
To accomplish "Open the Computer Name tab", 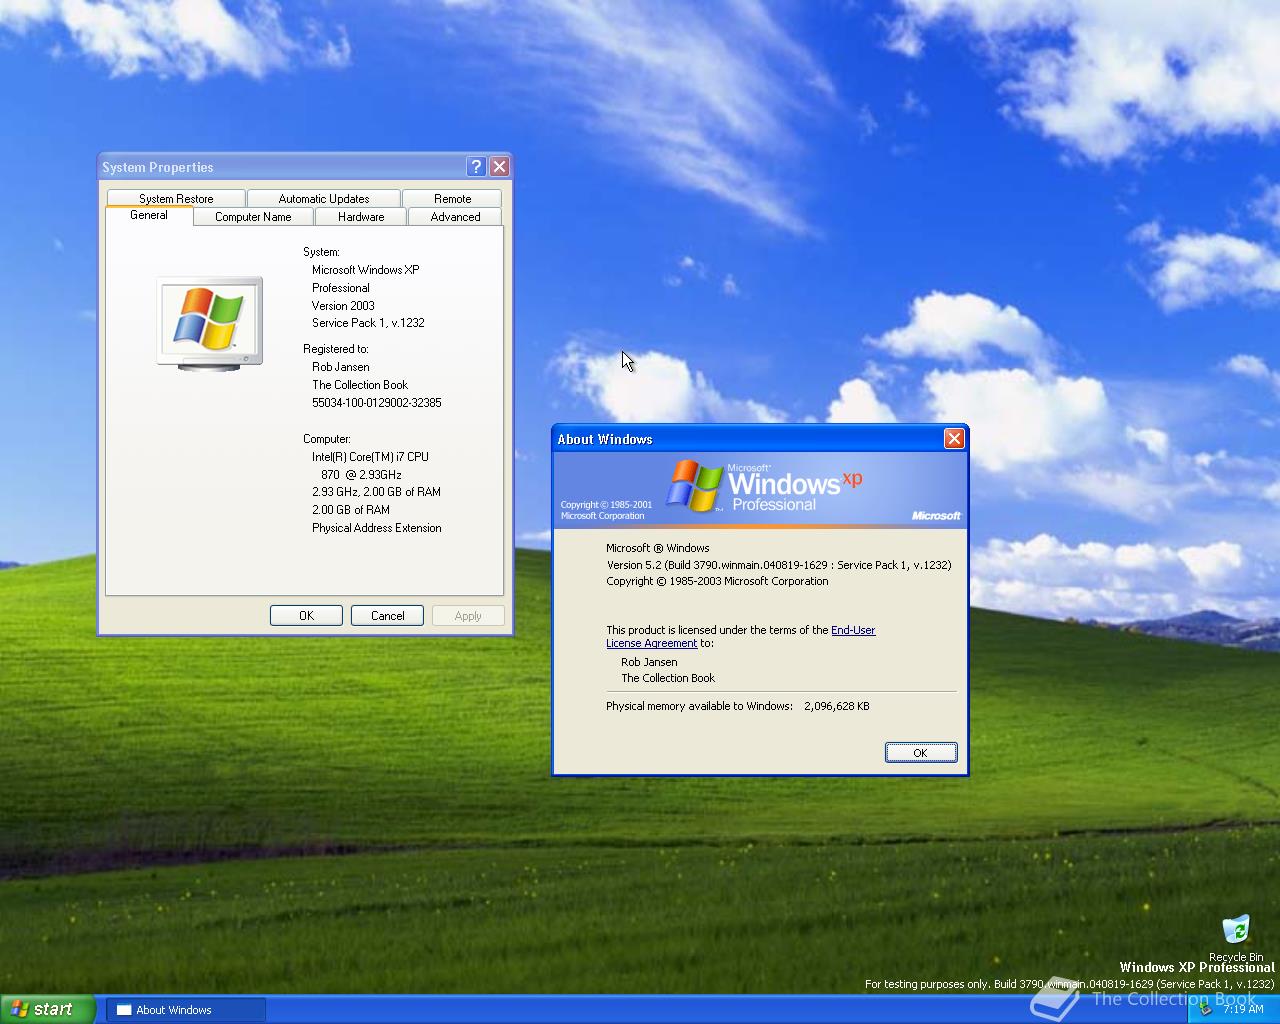I will 253,216.
